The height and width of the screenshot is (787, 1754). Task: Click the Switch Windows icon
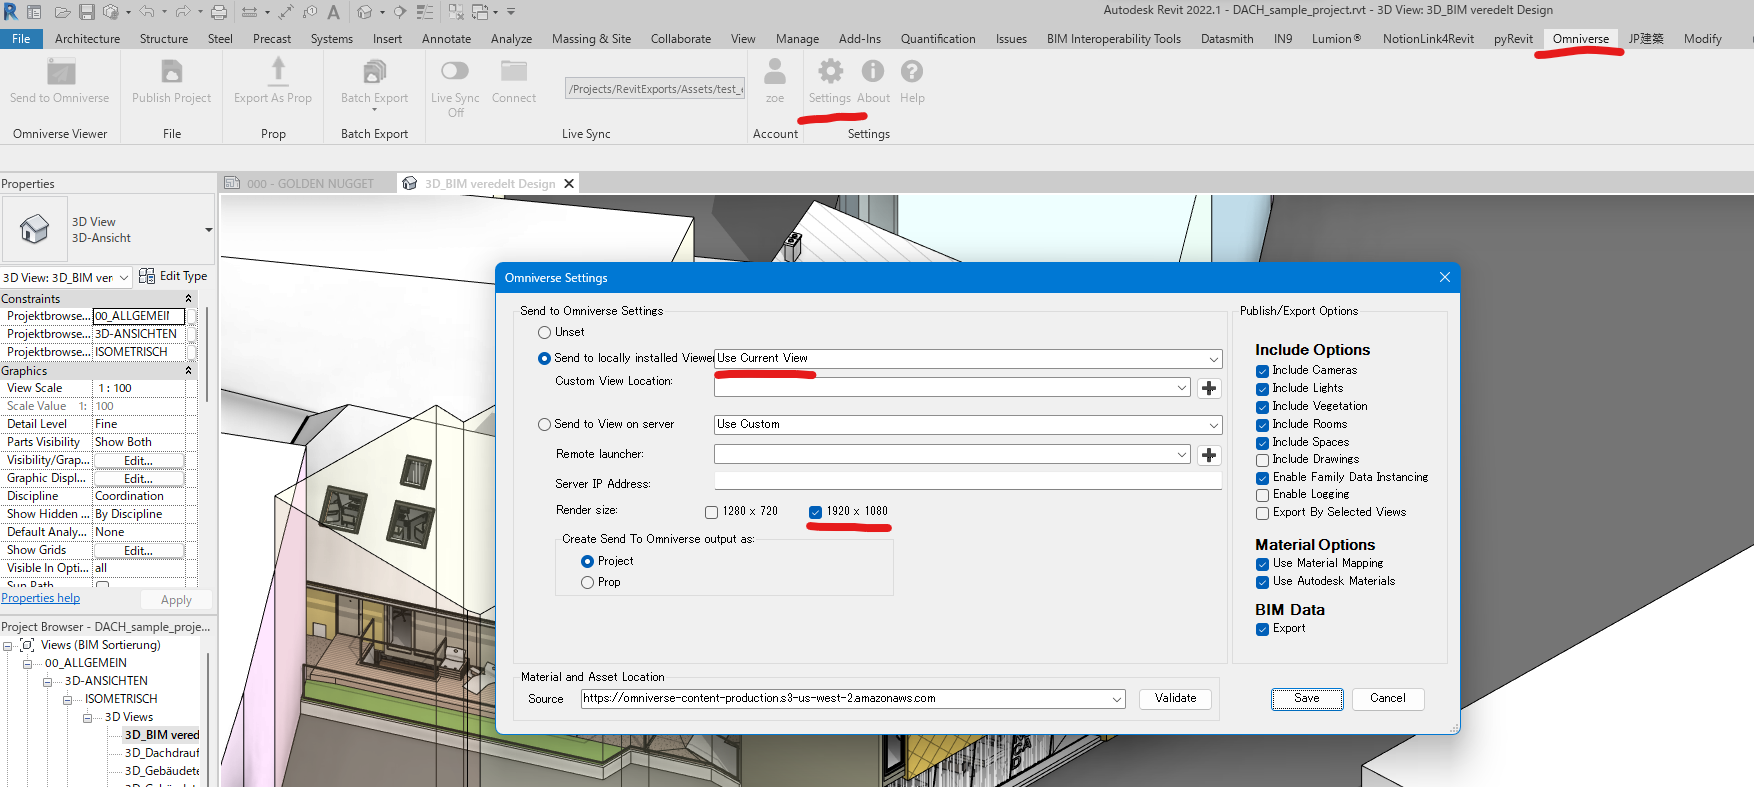click(x=480, y=12)
